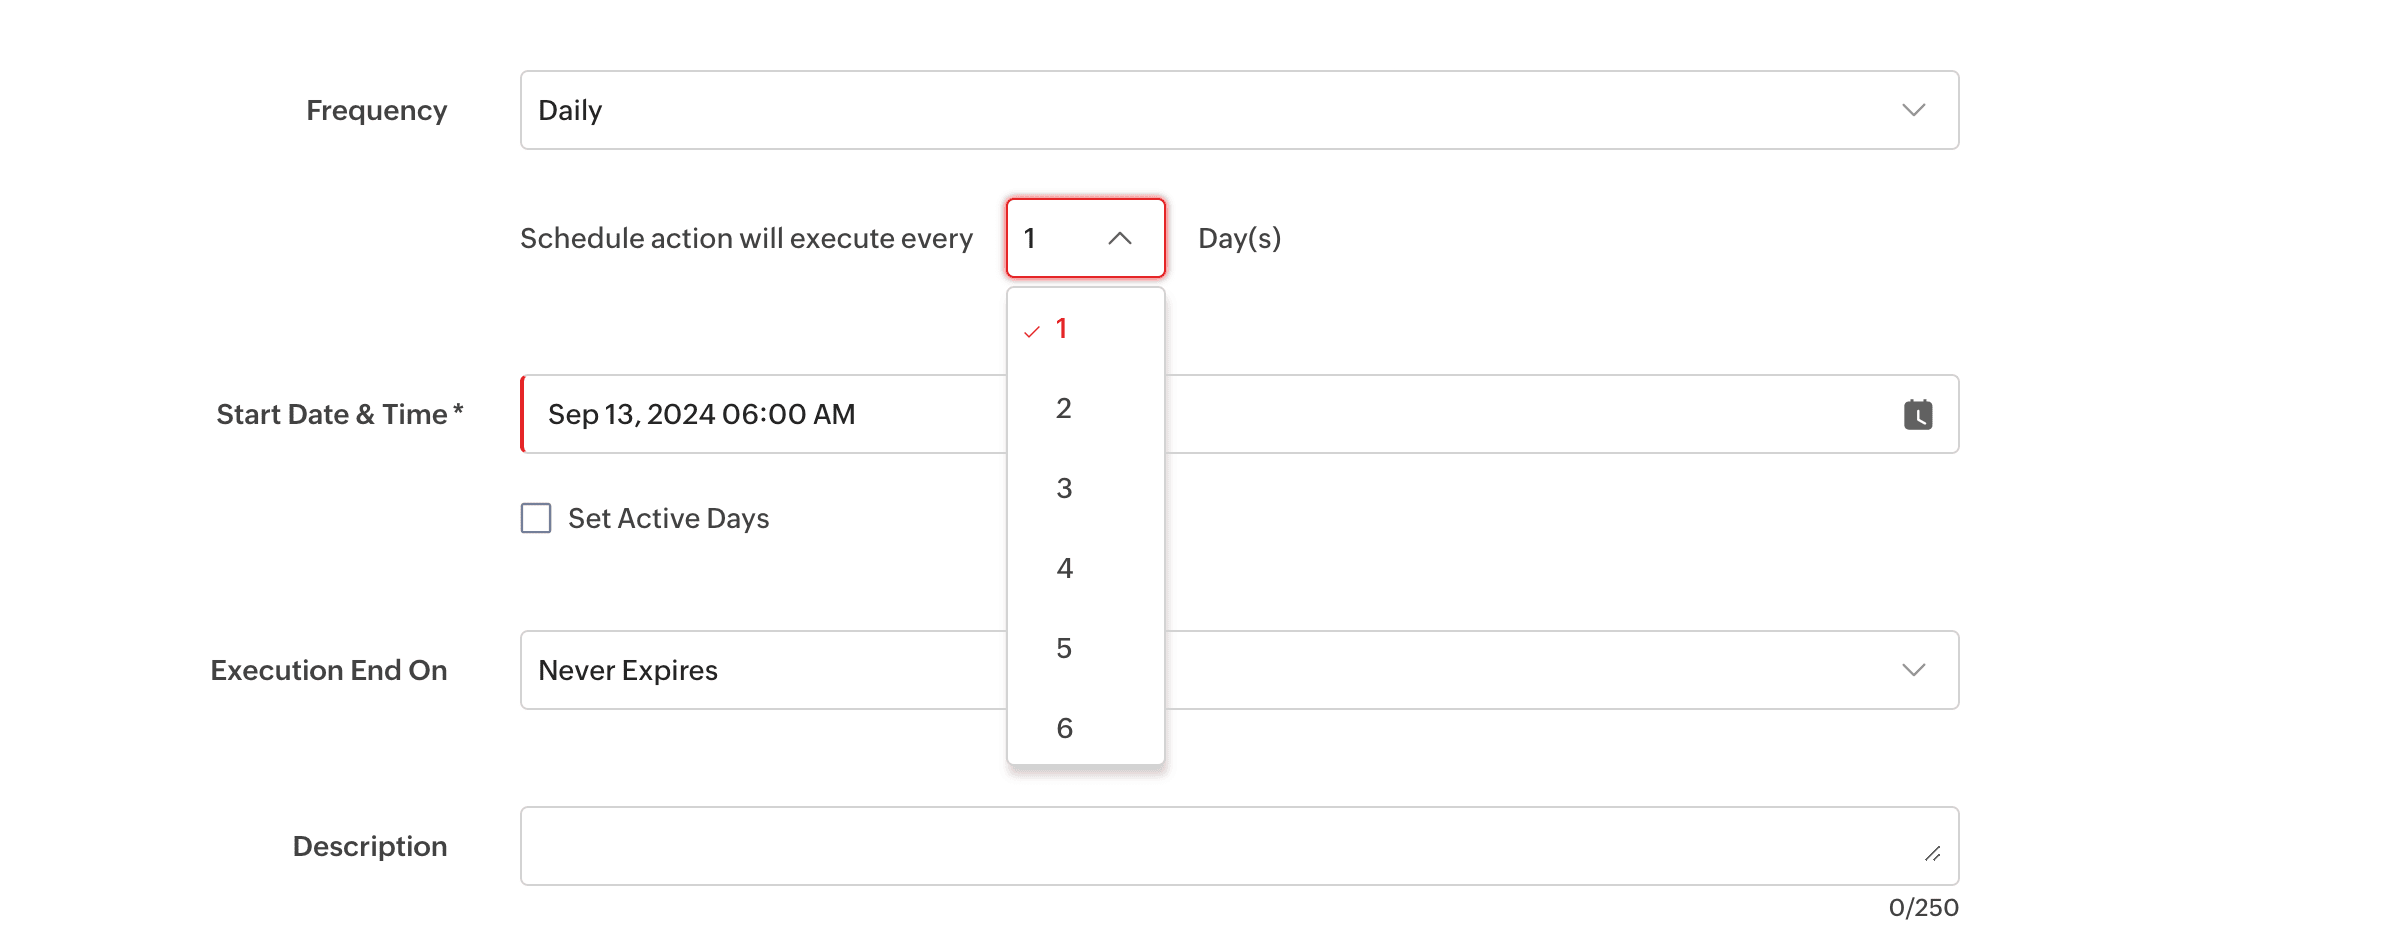Choose 3 in the day interval list
Screen dimensions: 2398x944
(1064, 488)
